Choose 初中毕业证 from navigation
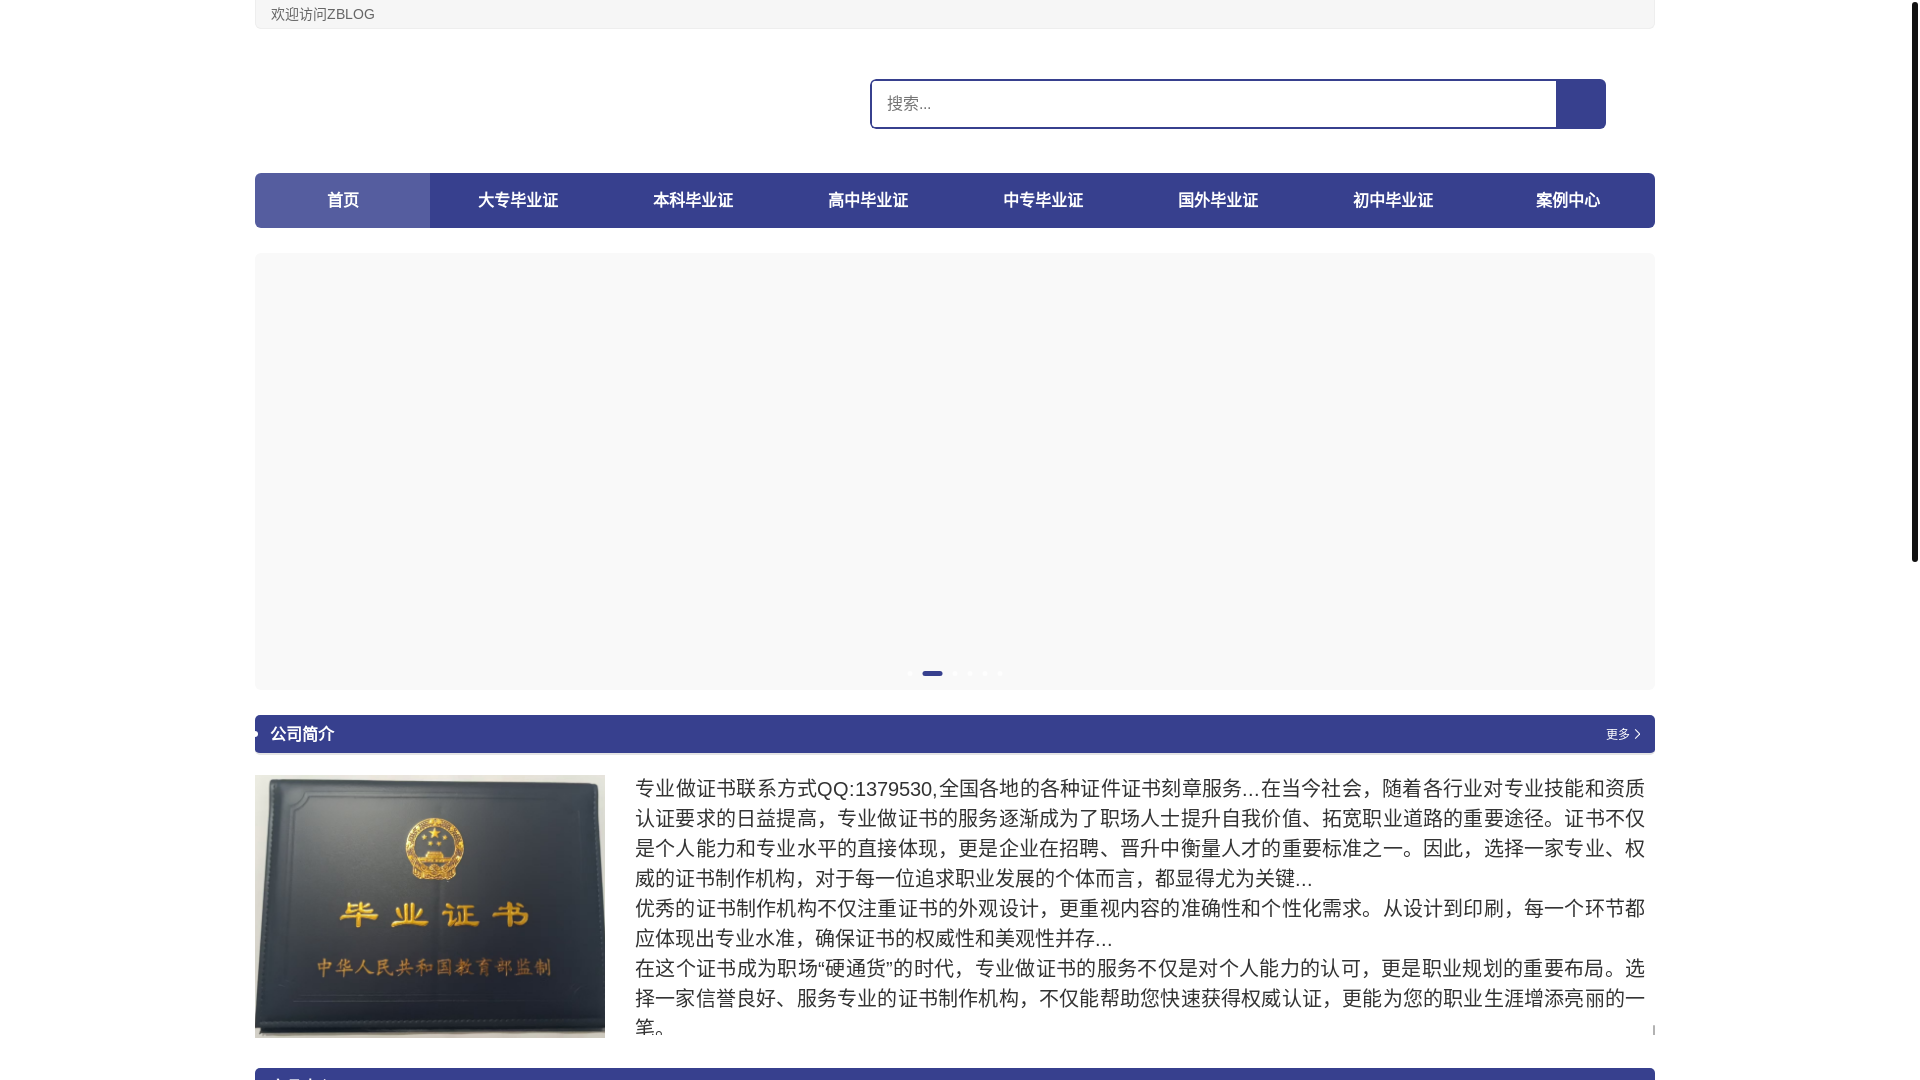 tap(1392, 200)
